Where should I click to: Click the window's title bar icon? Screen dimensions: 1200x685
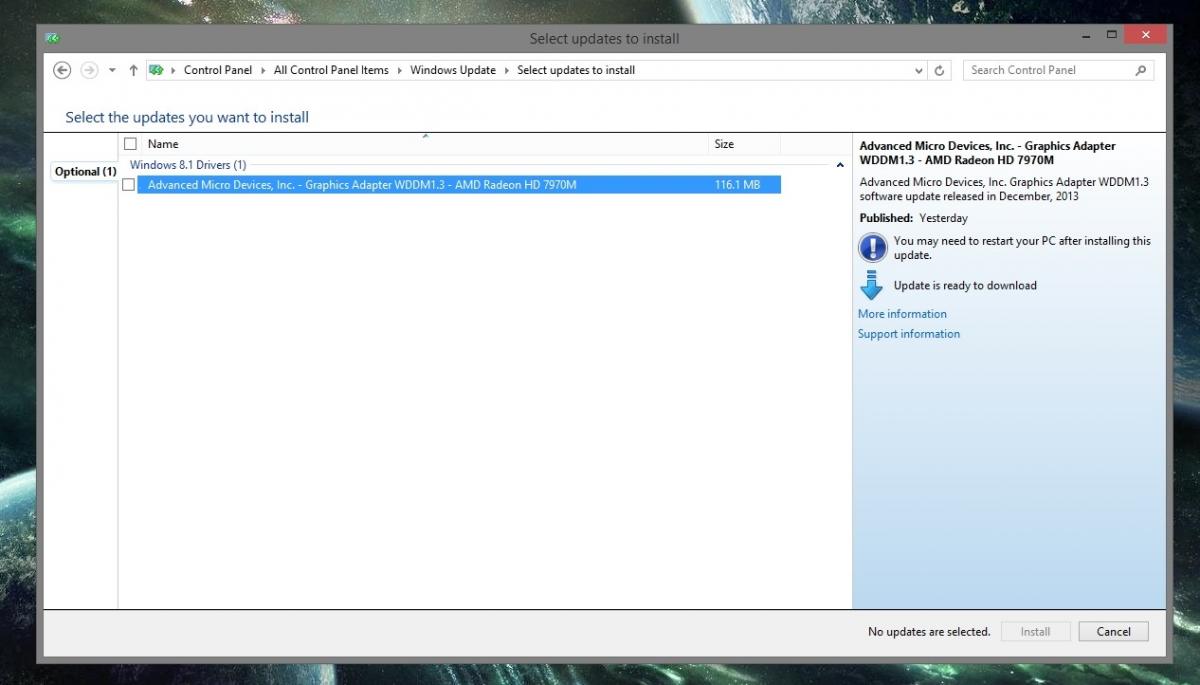coord(53,39)
